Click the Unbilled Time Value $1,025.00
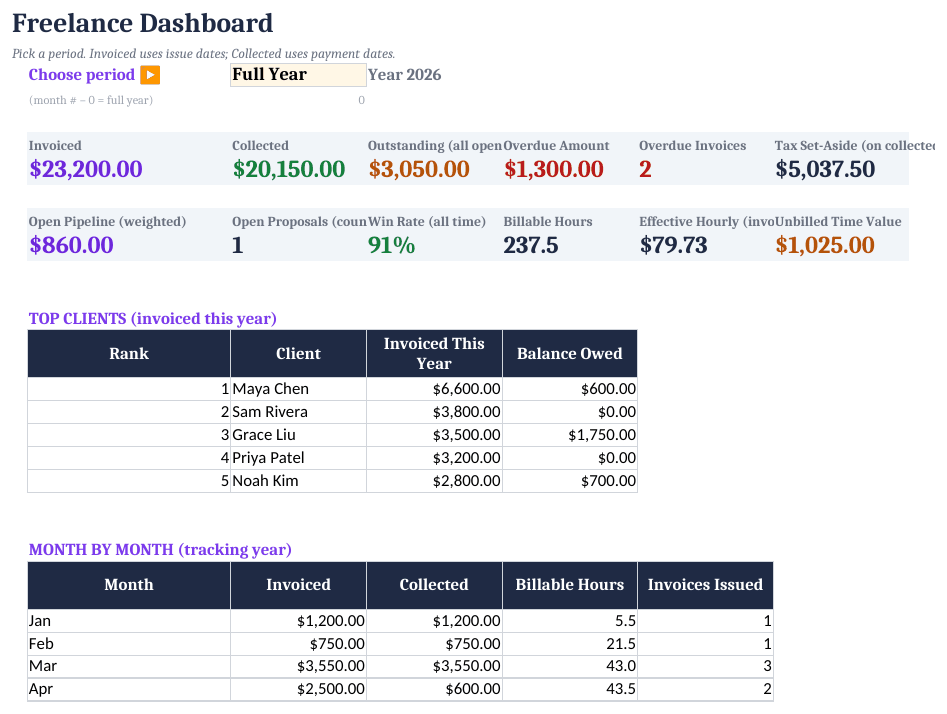Screen dimensions: 947x714 tap(825, 245)
